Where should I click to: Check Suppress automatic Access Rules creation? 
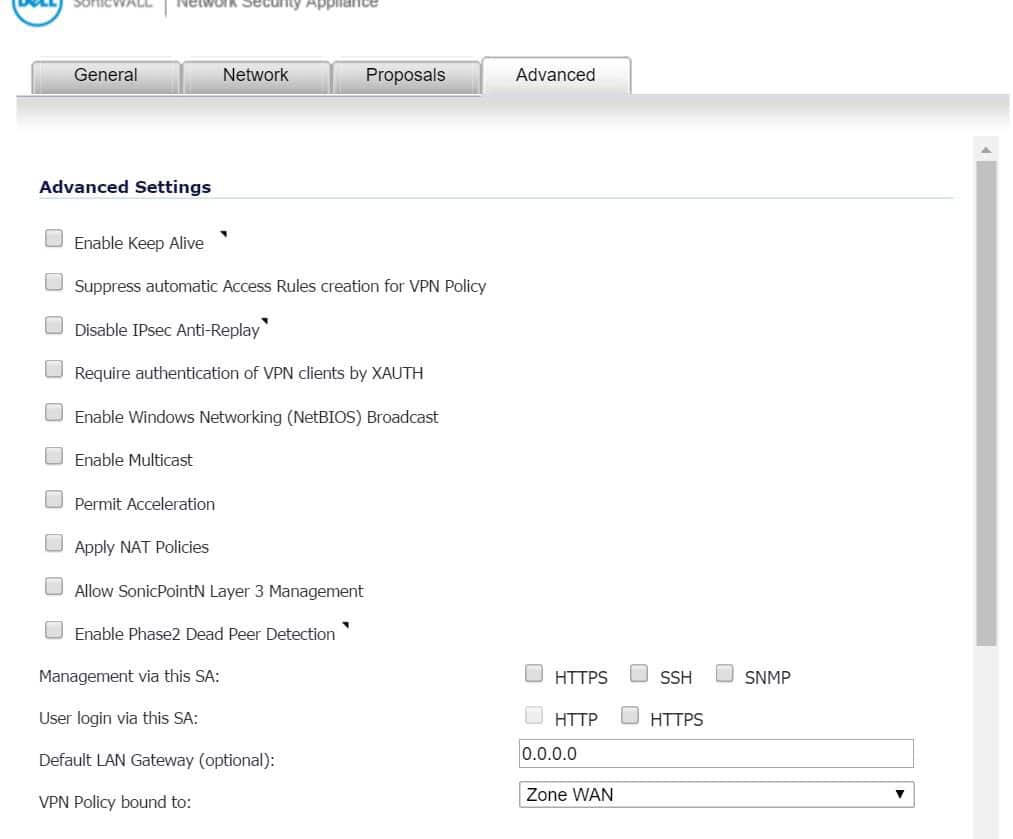click(x=54, y=283)
